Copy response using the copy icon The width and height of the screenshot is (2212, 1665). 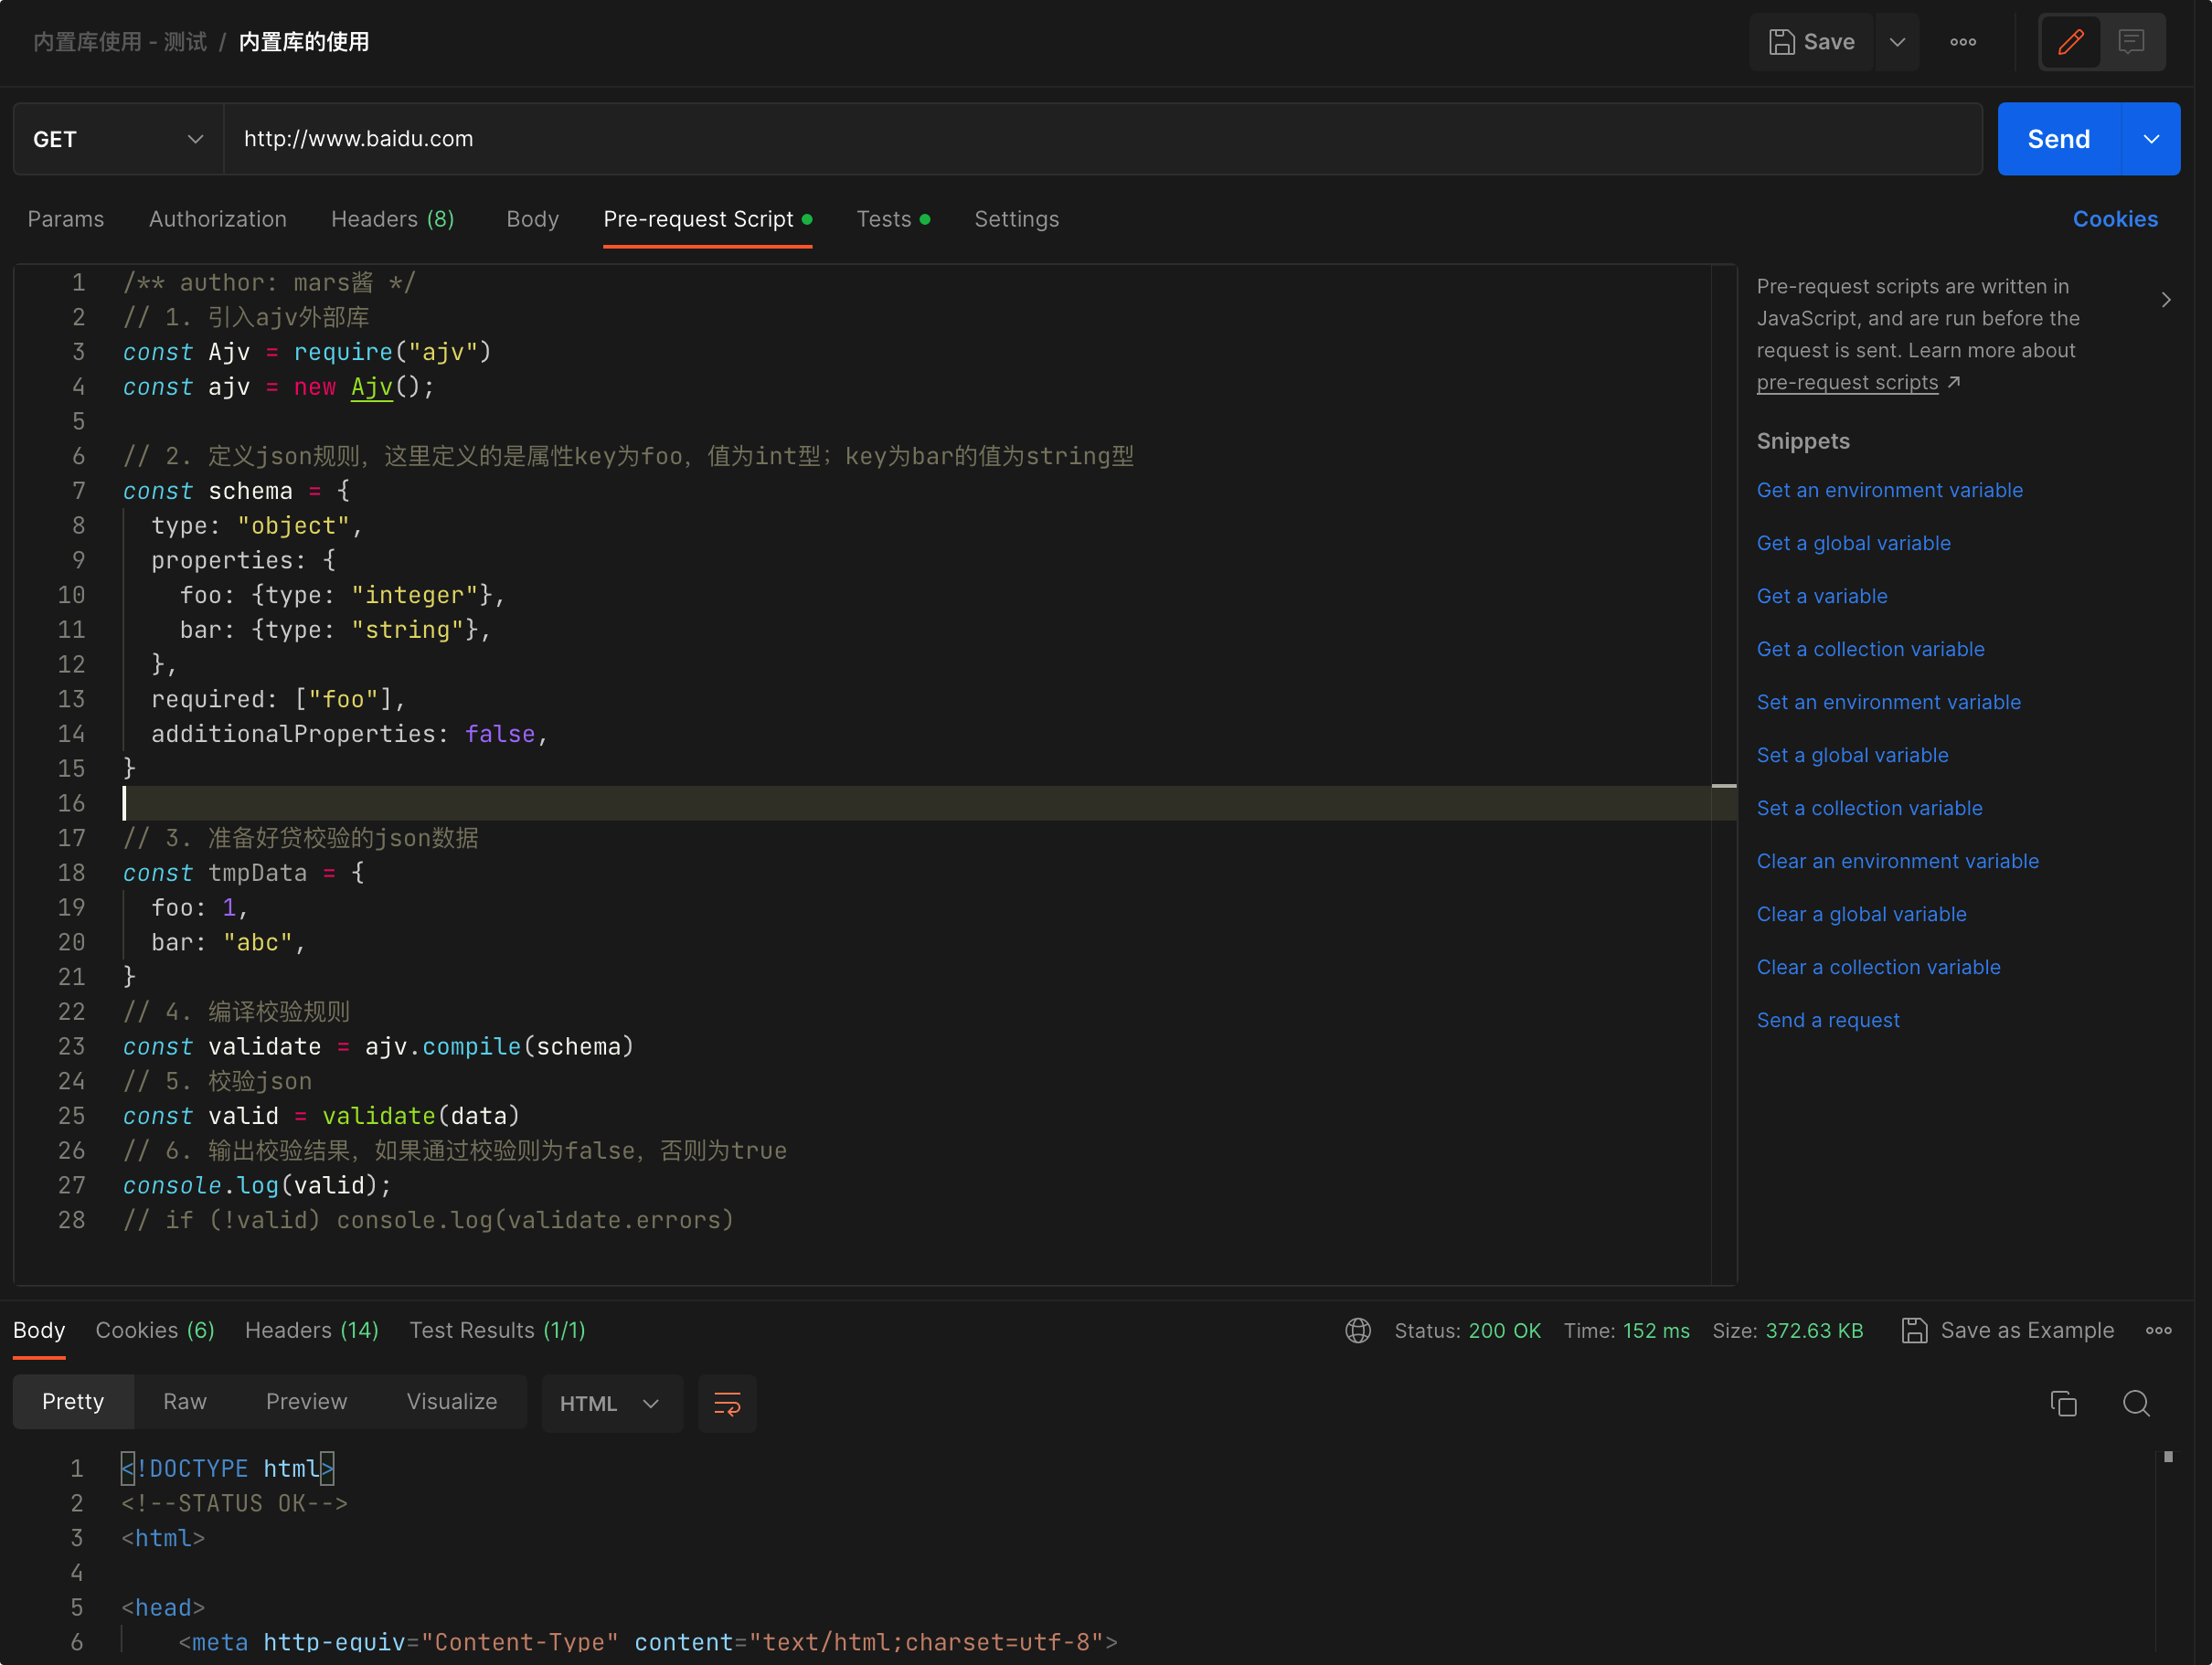(x=2063, y=1403)
